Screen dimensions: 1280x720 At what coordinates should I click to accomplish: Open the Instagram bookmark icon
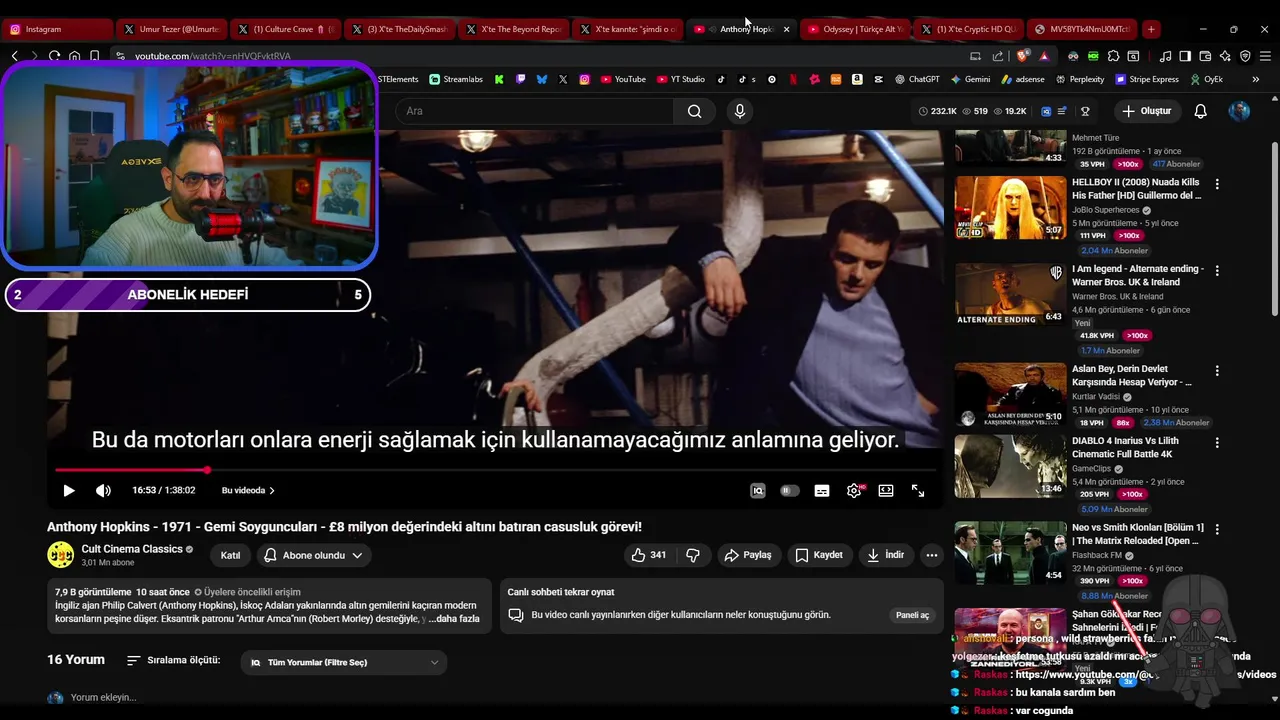pos(585,79)
